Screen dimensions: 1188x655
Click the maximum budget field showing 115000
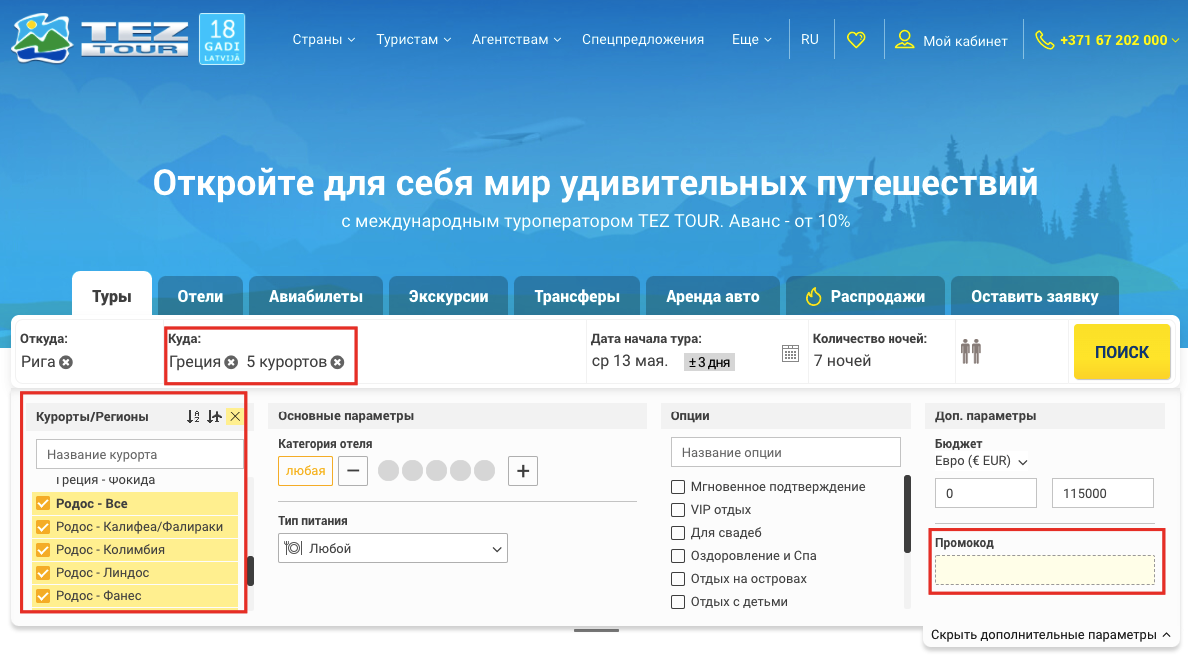(1103, 493)
